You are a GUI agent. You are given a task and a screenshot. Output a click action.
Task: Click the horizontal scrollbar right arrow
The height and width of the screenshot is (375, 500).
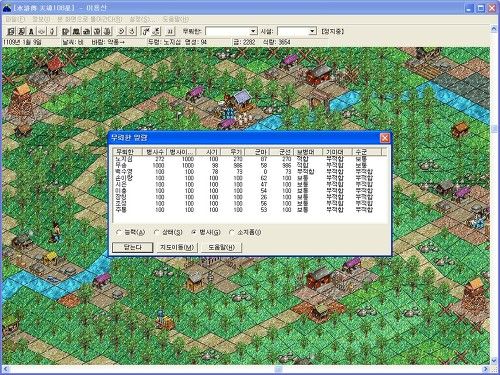(x=486, y=369)
